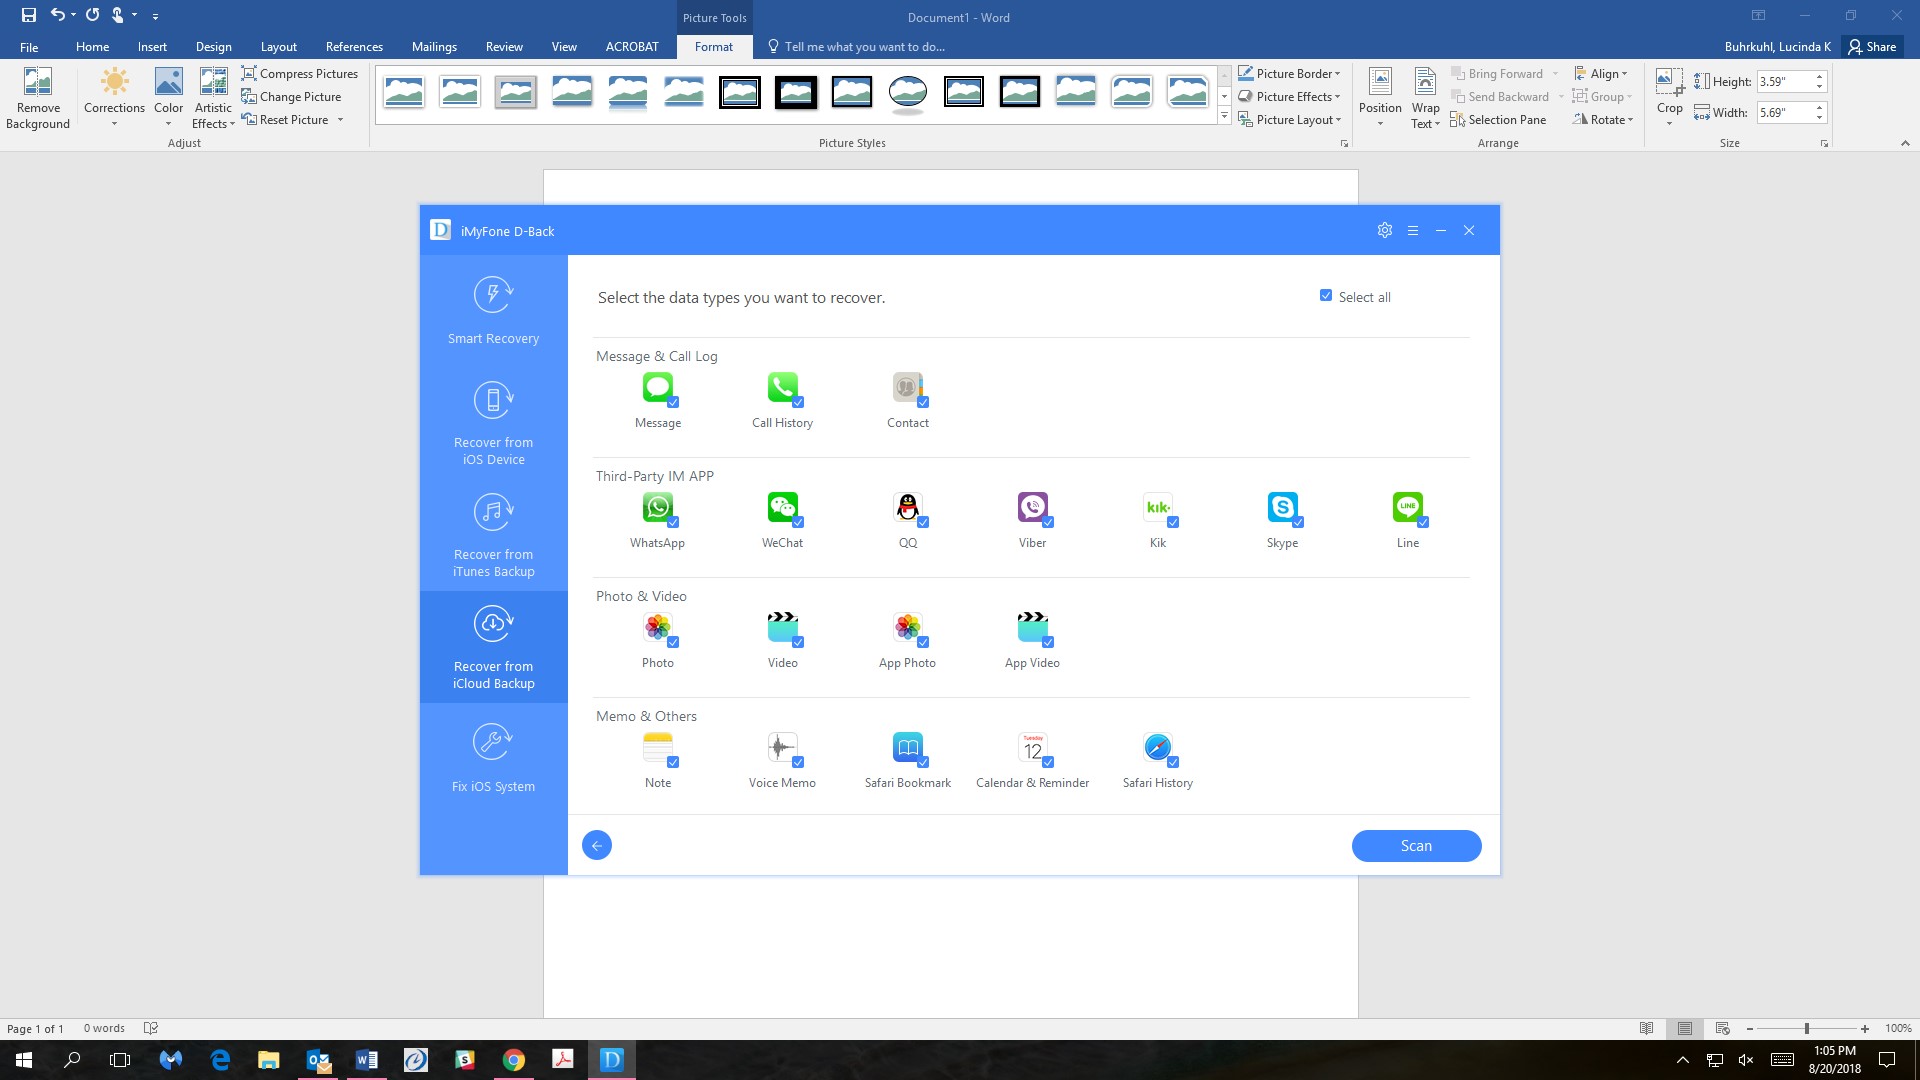This screenshot has width=1920, height=1080.
Task: Click the Smart Recovery sidebar icon
Action: (493, 295)
